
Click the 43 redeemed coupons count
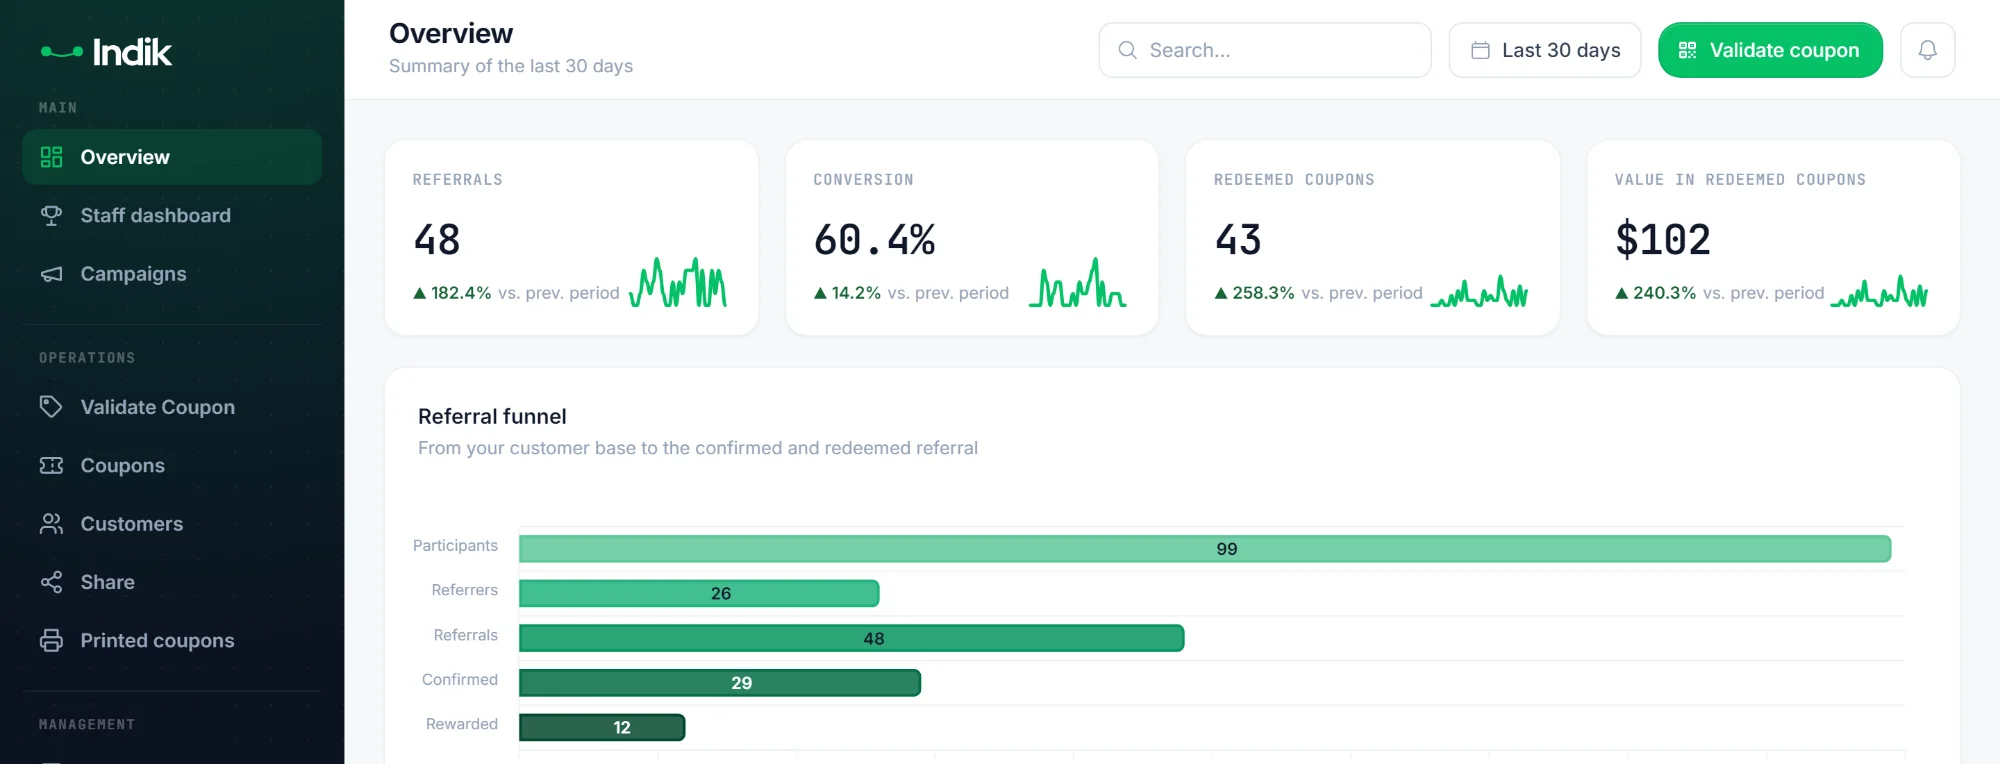coord(1238,240)
